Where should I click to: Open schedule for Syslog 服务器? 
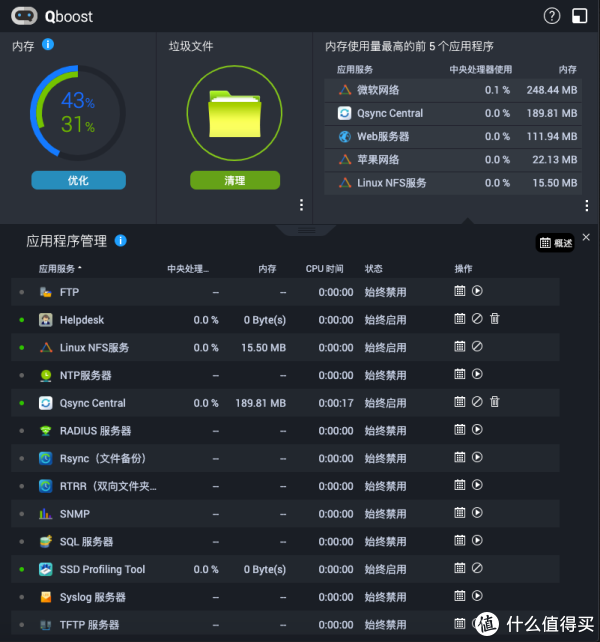[x=460, y=596]
